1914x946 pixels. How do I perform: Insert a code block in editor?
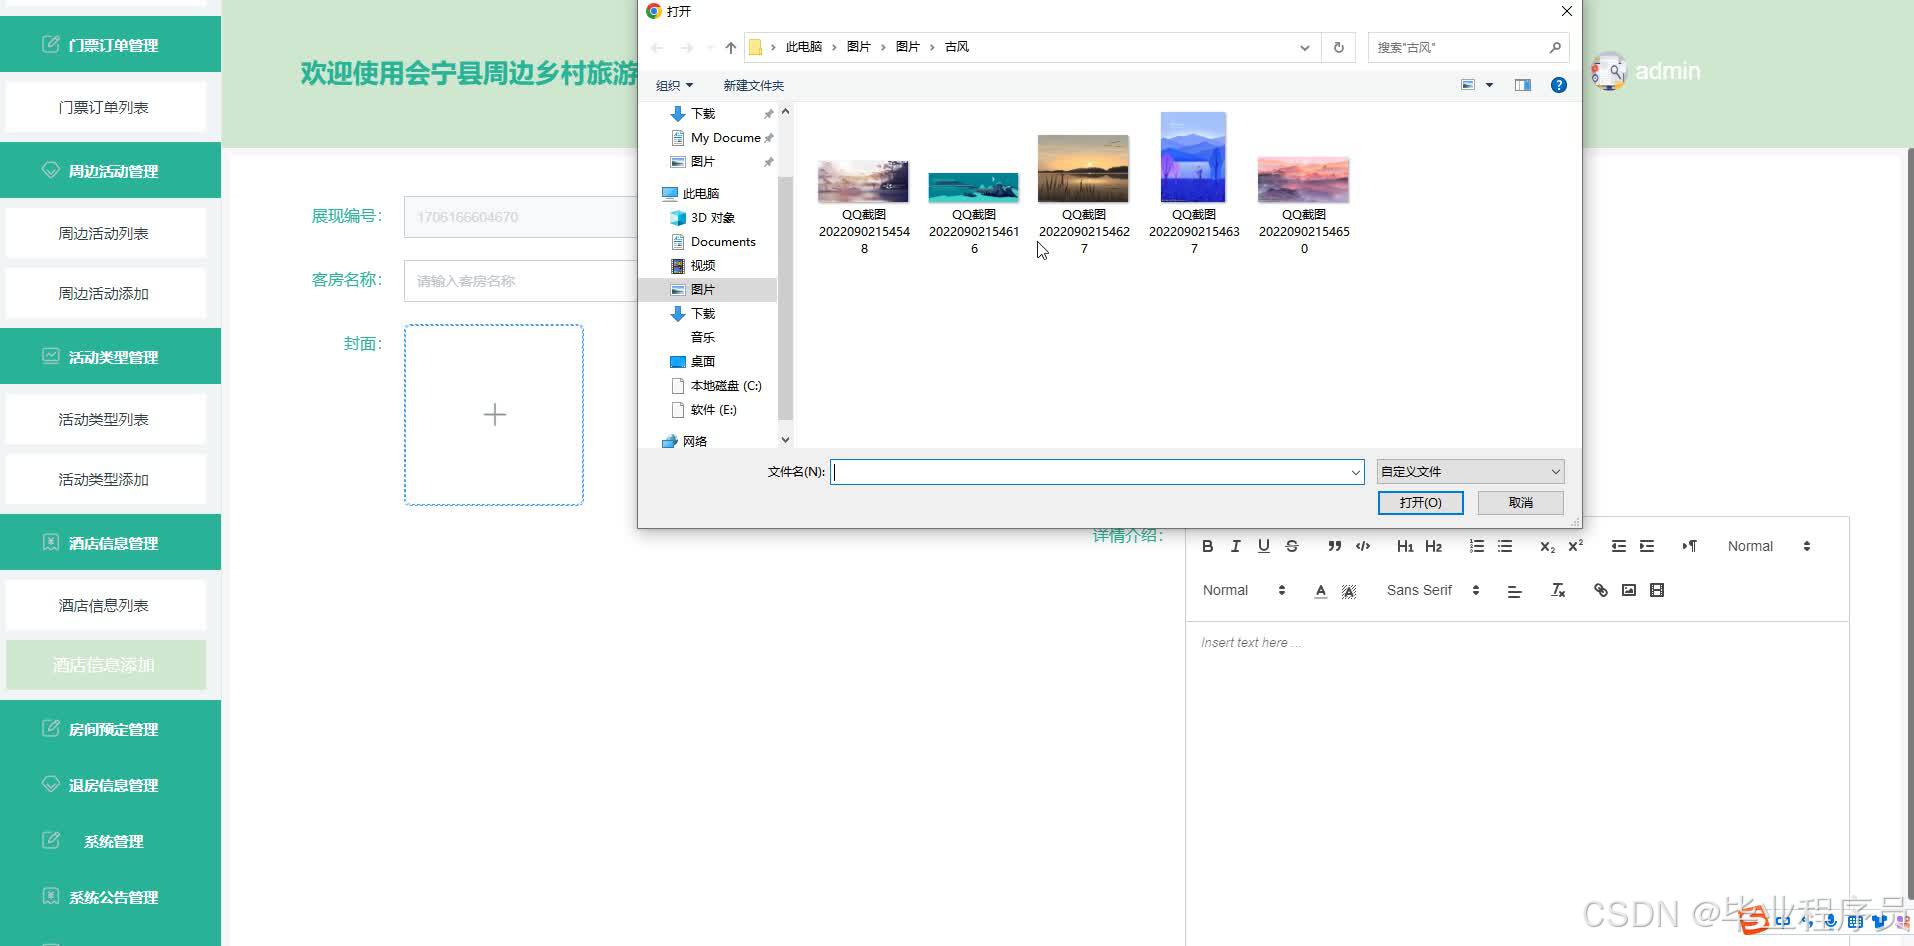[x=1362, y=546]
